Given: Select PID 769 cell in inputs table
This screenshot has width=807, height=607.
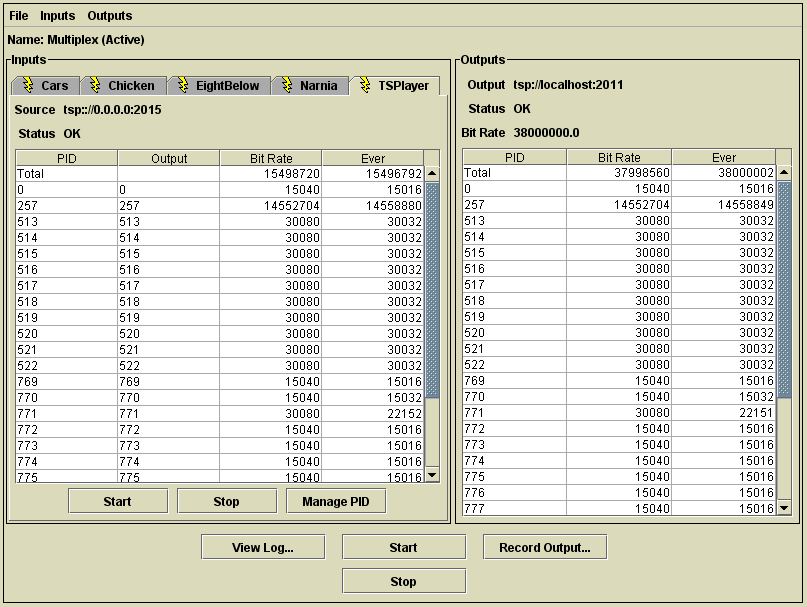Looking at the screenshot, I should [x=66, y=381].
